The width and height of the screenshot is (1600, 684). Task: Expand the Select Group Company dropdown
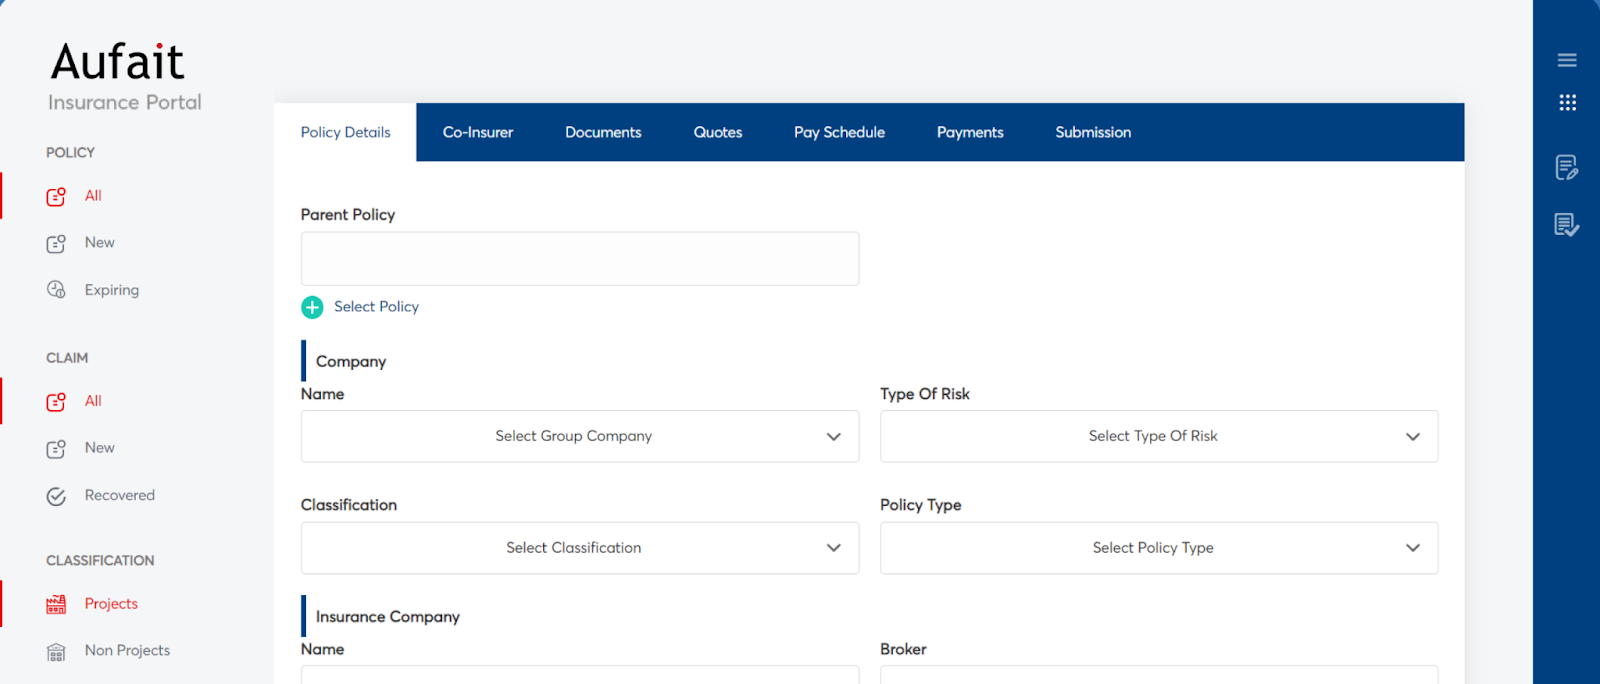click(x=580, y=436)
